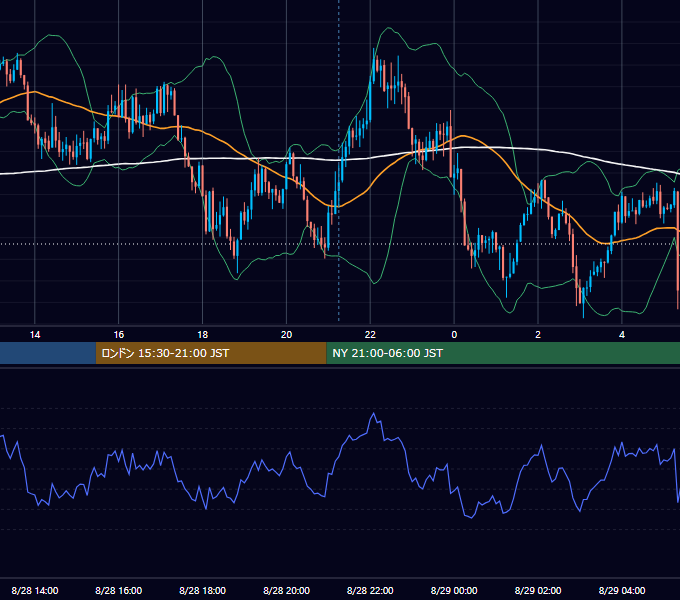Click the 16 hour label on upper time axis
Screen dimensions: 680x600
(119, 335)
